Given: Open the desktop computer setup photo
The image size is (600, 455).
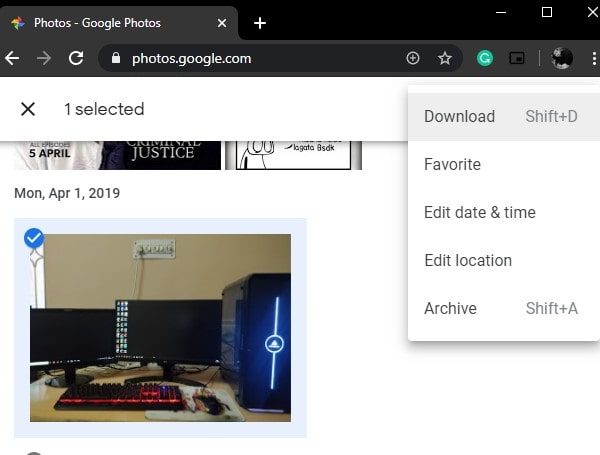Looking at the screenshot, I should pos(160,328).
